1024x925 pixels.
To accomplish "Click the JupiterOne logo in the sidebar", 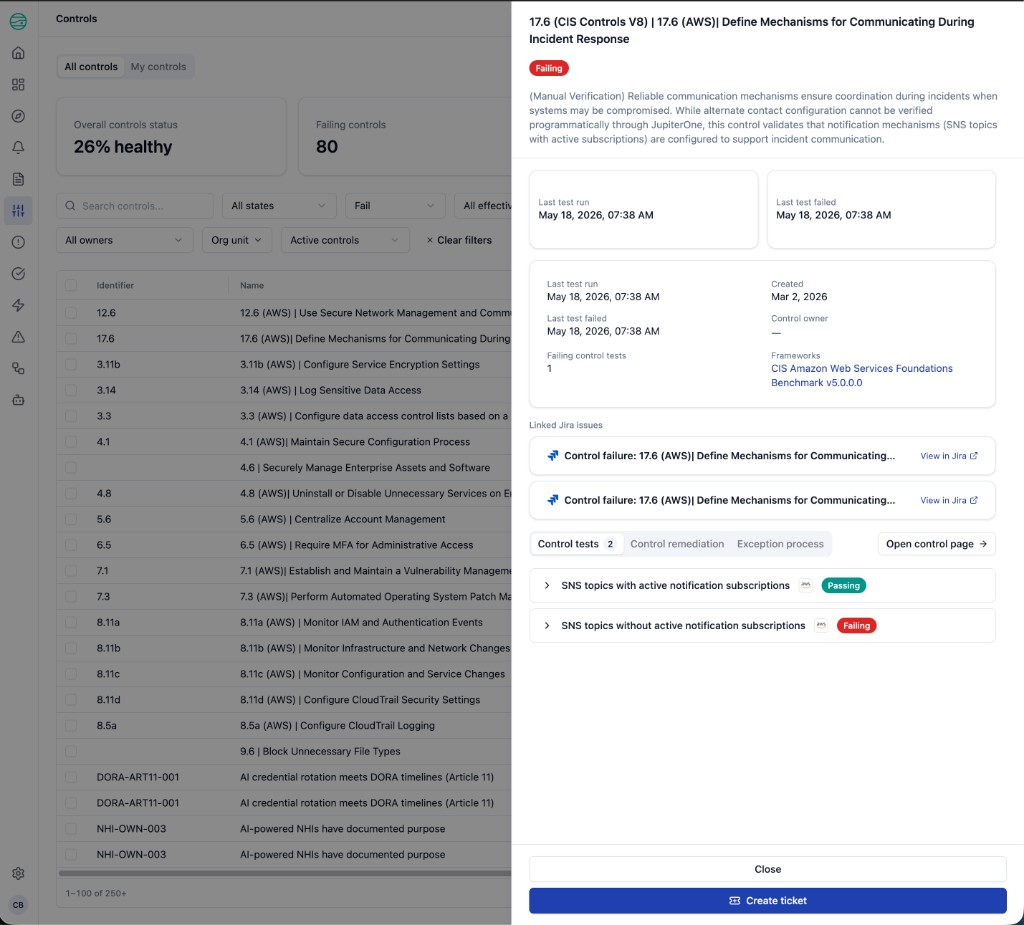I will (18, 22).
